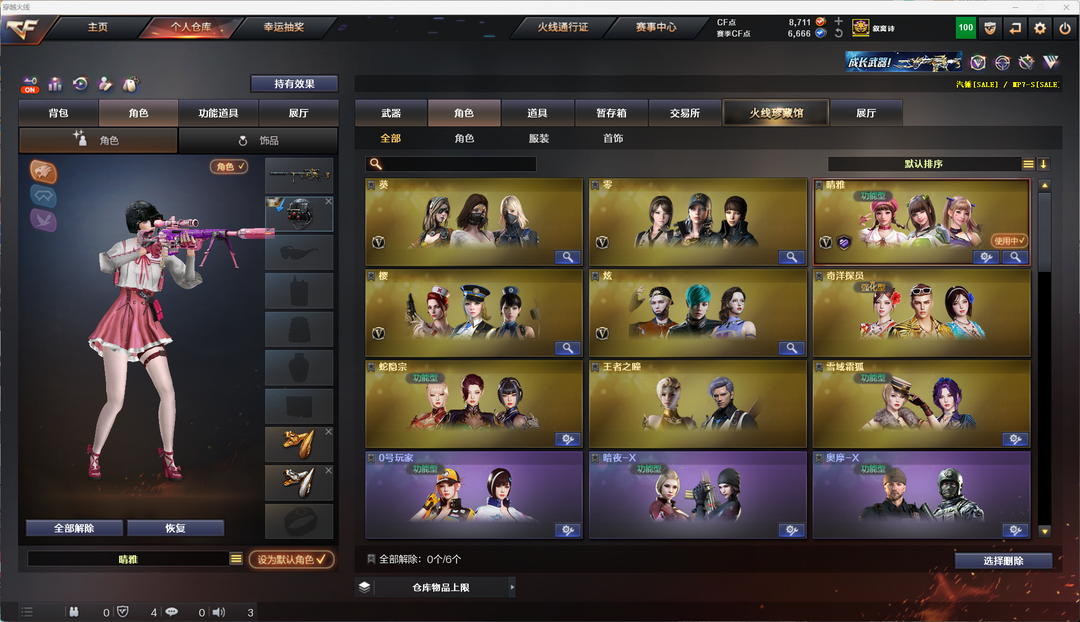1080x622 pixels.
Task: Switch to the 火线珍藏馆 tab
Action: (776, 113)
